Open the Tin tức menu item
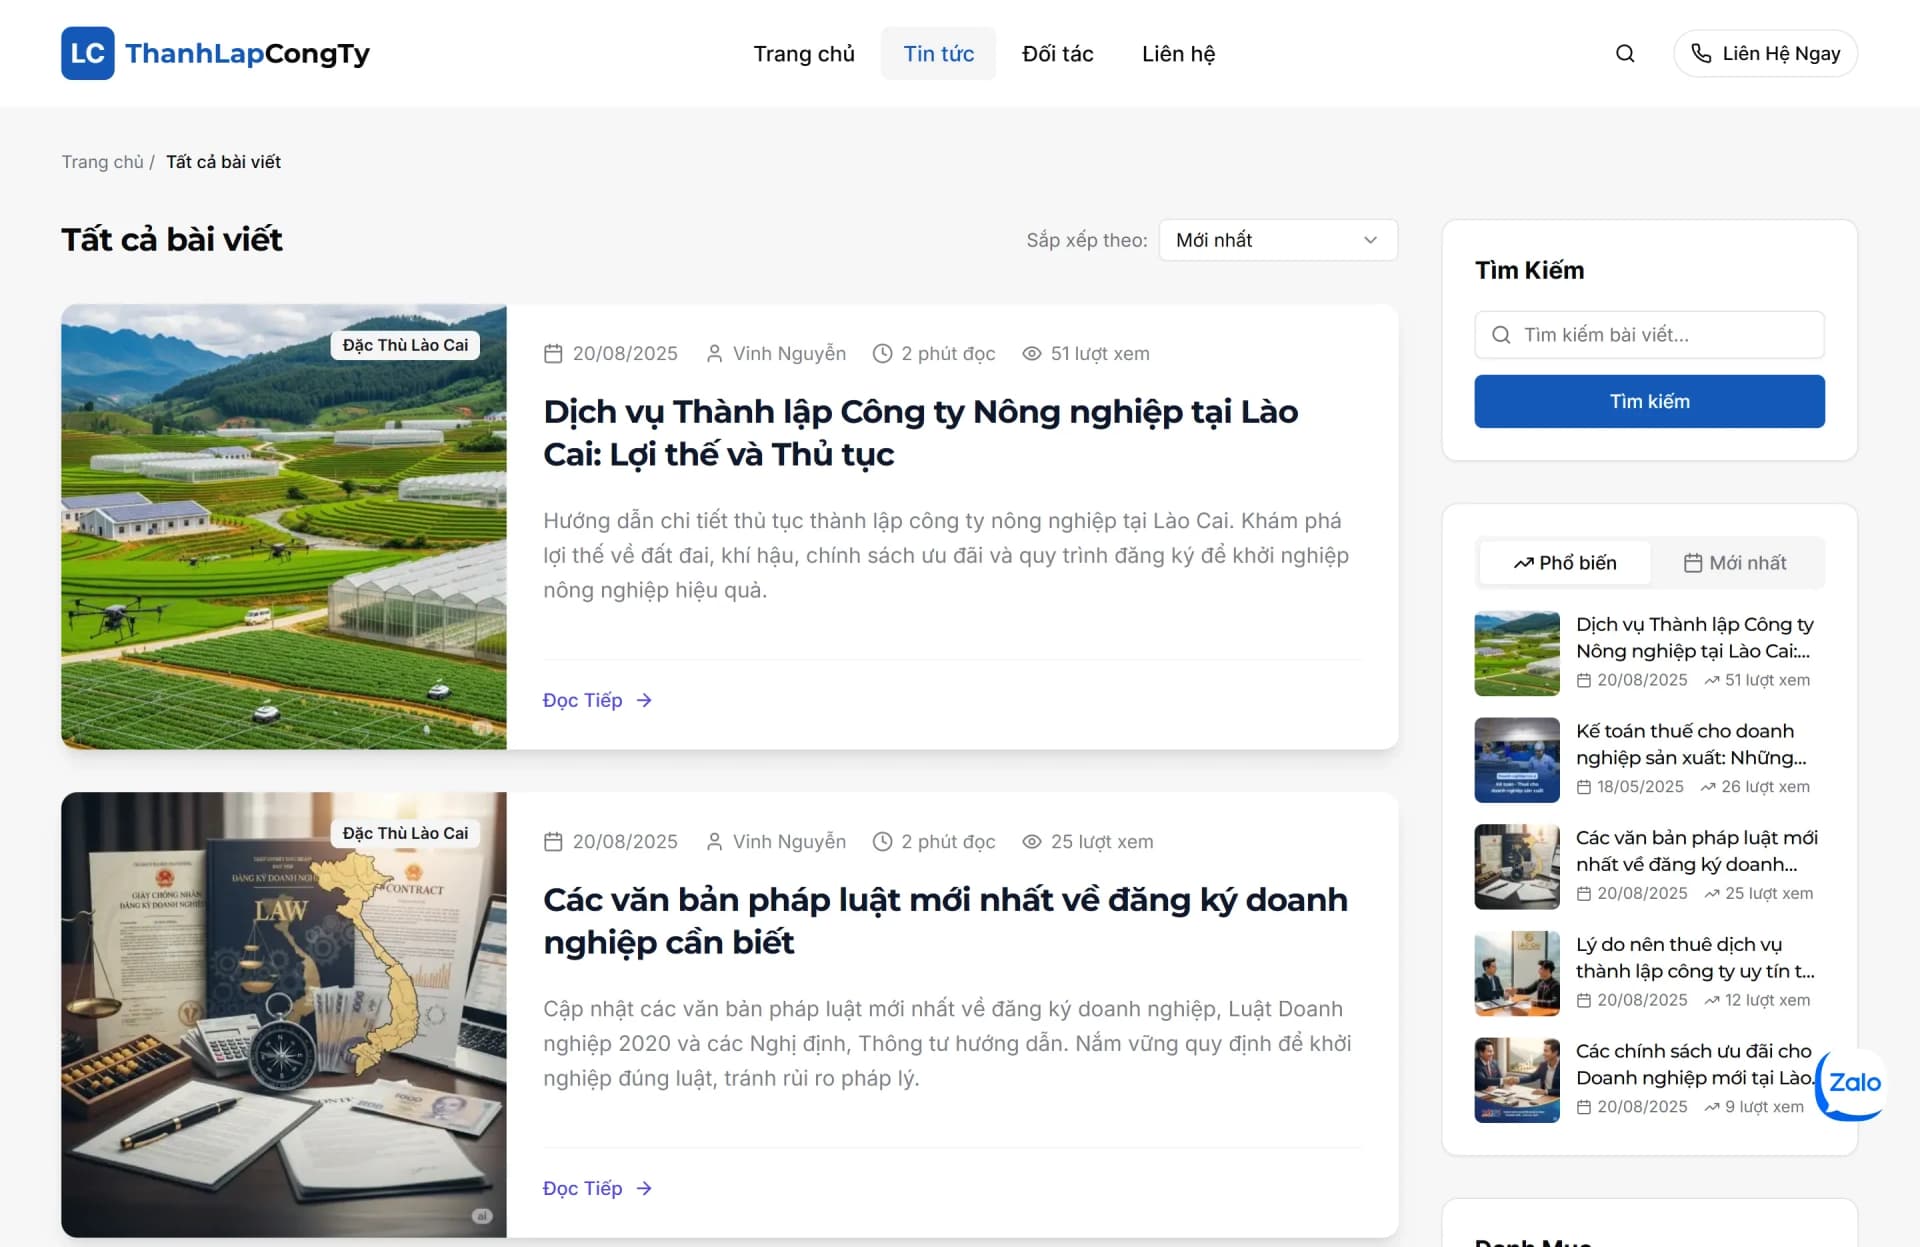Screen dimensions: 1920x1247 coord(938,53)
